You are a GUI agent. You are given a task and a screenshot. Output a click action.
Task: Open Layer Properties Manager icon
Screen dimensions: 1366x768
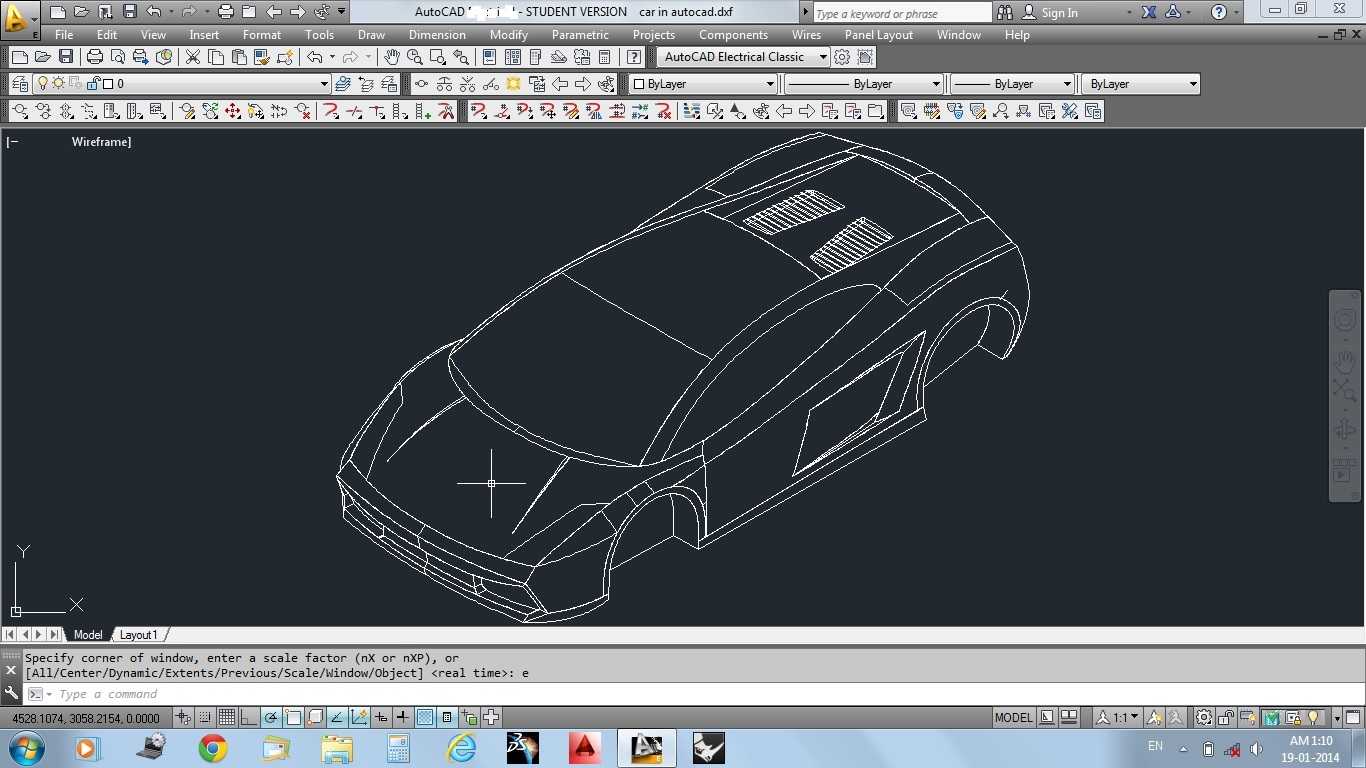pos(19,84)
